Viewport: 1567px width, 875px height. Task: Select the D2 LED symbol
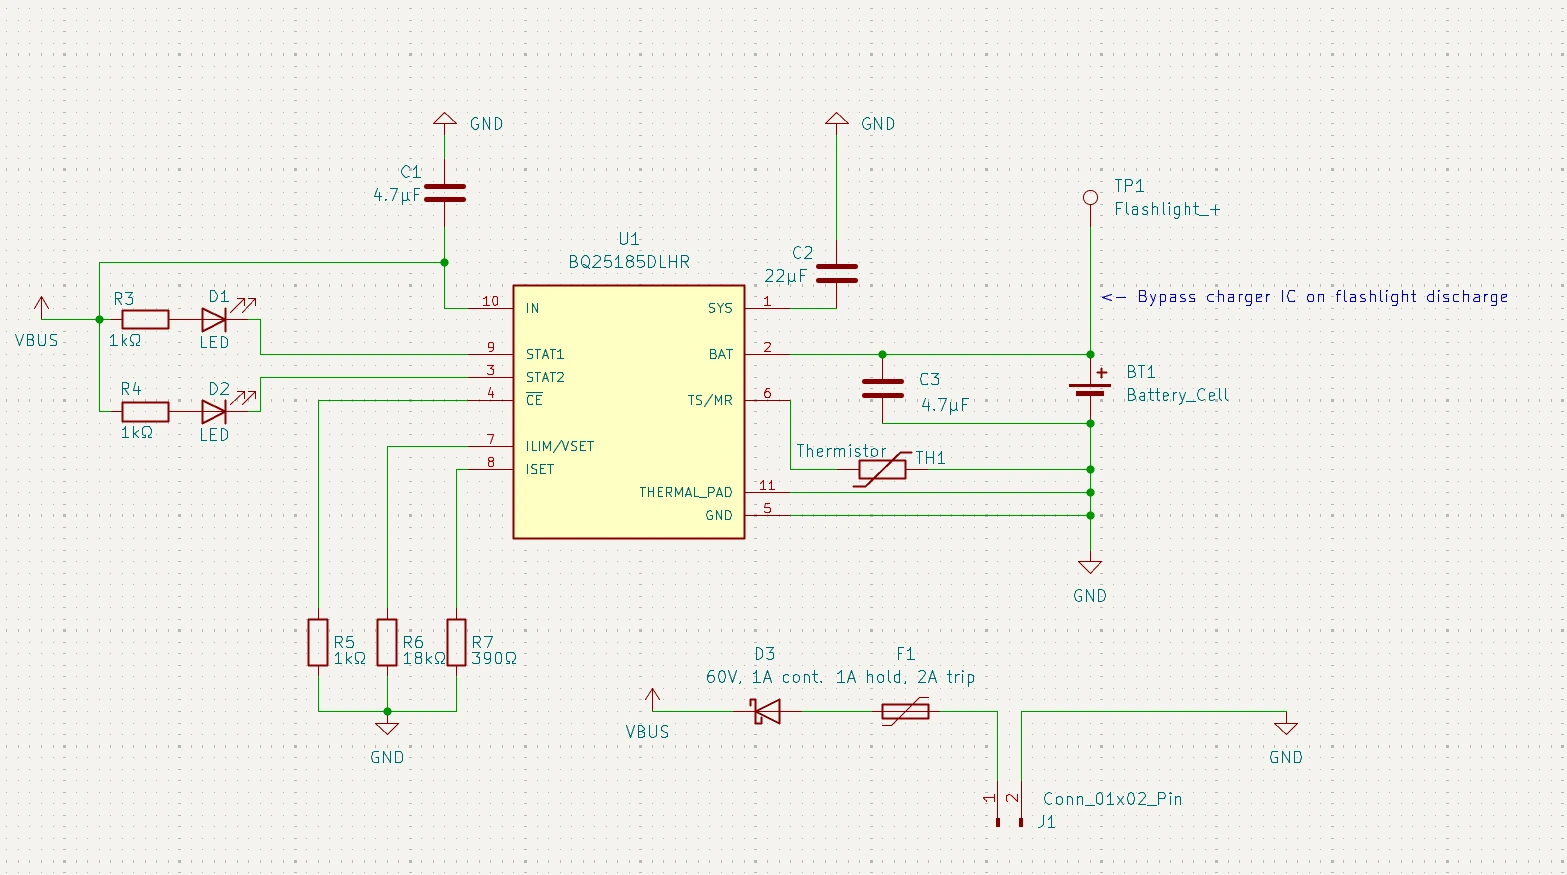pos(217,410)
